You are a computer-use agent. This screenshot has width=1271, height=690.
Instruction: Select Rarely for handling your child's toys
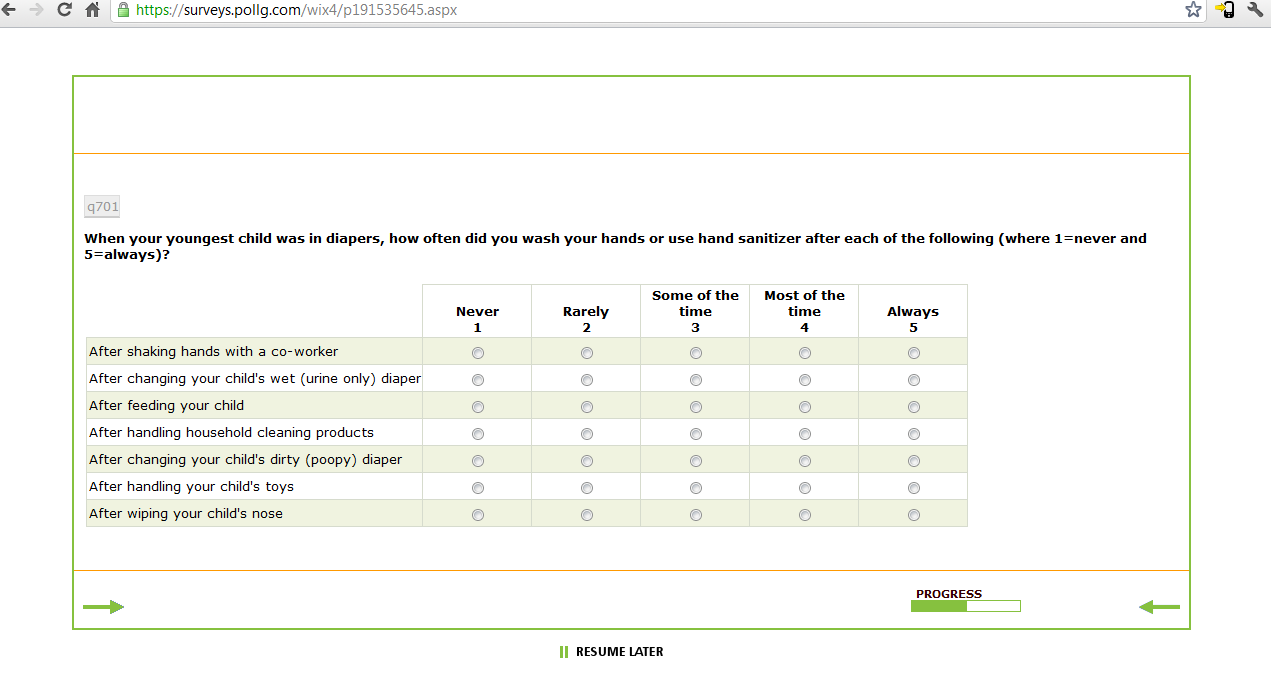point(586,488)
